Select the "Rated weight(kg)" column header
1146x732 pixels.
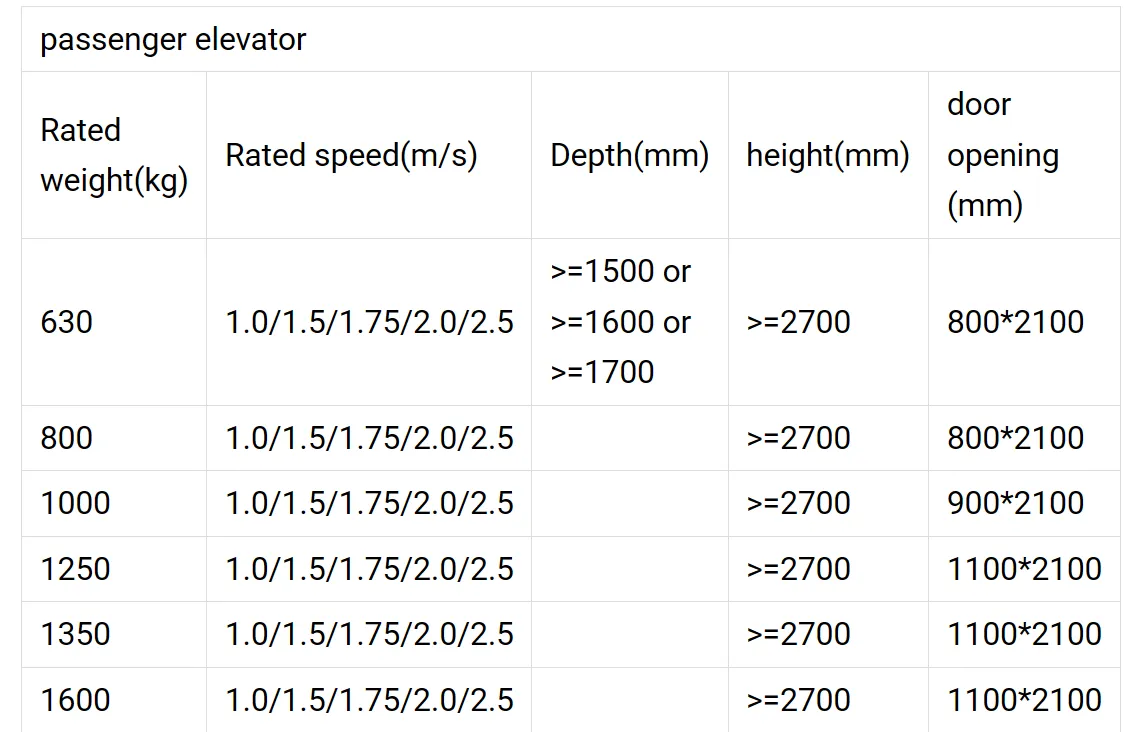coord(114,155)
